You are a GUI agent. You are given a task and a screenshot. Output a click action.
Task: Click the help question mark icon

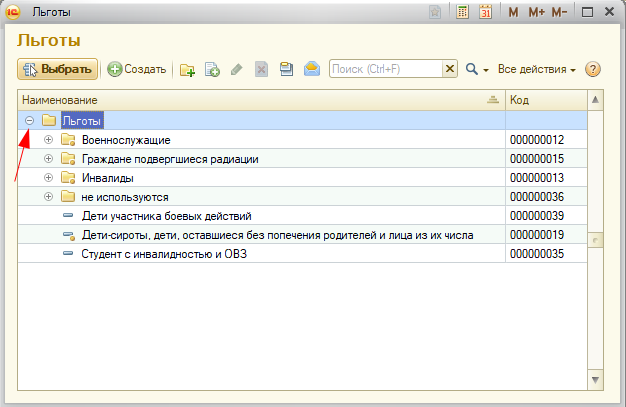[593, 70]
